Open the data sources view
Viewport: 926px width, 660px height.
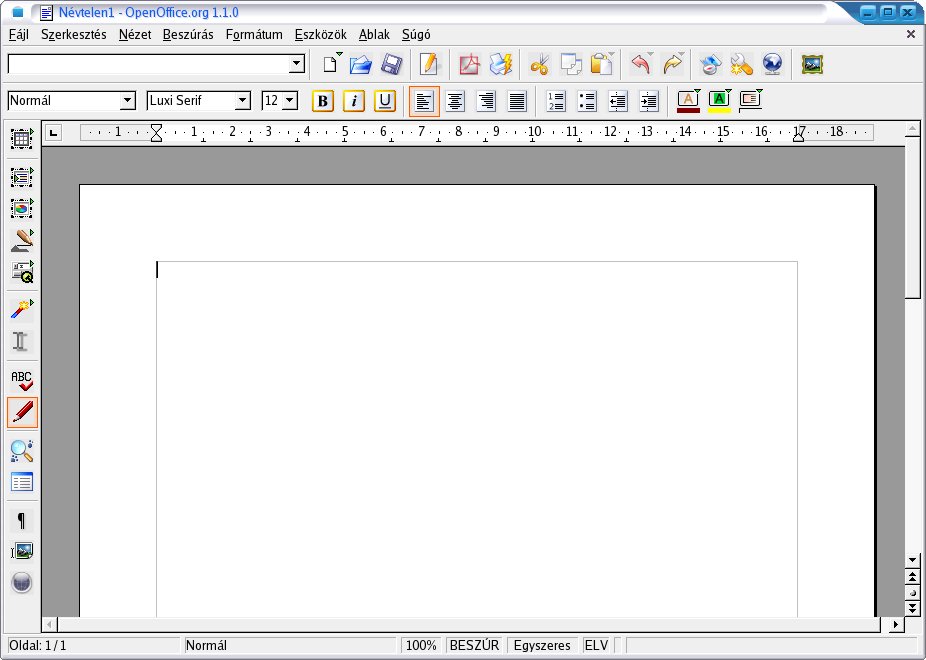click(22, 482)
